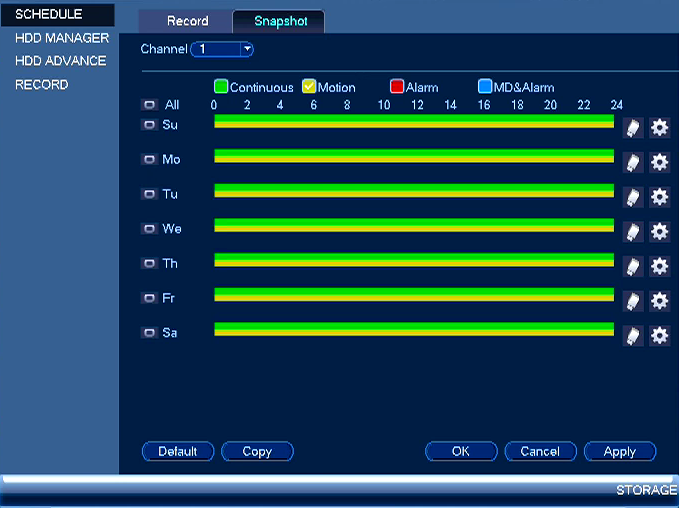Toggle the Th day link checkbox
Screen dimensions: 679x508
(149, 263)
